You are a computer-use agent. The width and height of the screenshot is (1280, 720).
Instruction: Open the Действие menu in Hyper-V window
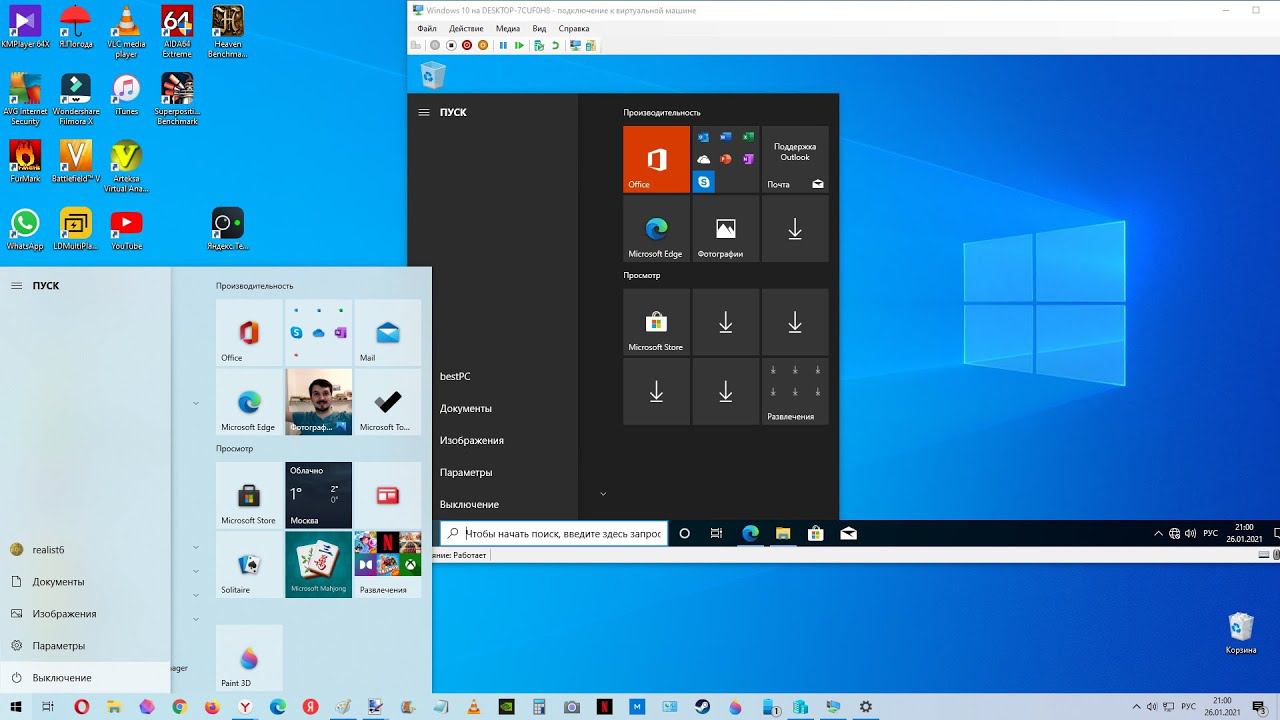pyautogui.click(x=466, y=29)
